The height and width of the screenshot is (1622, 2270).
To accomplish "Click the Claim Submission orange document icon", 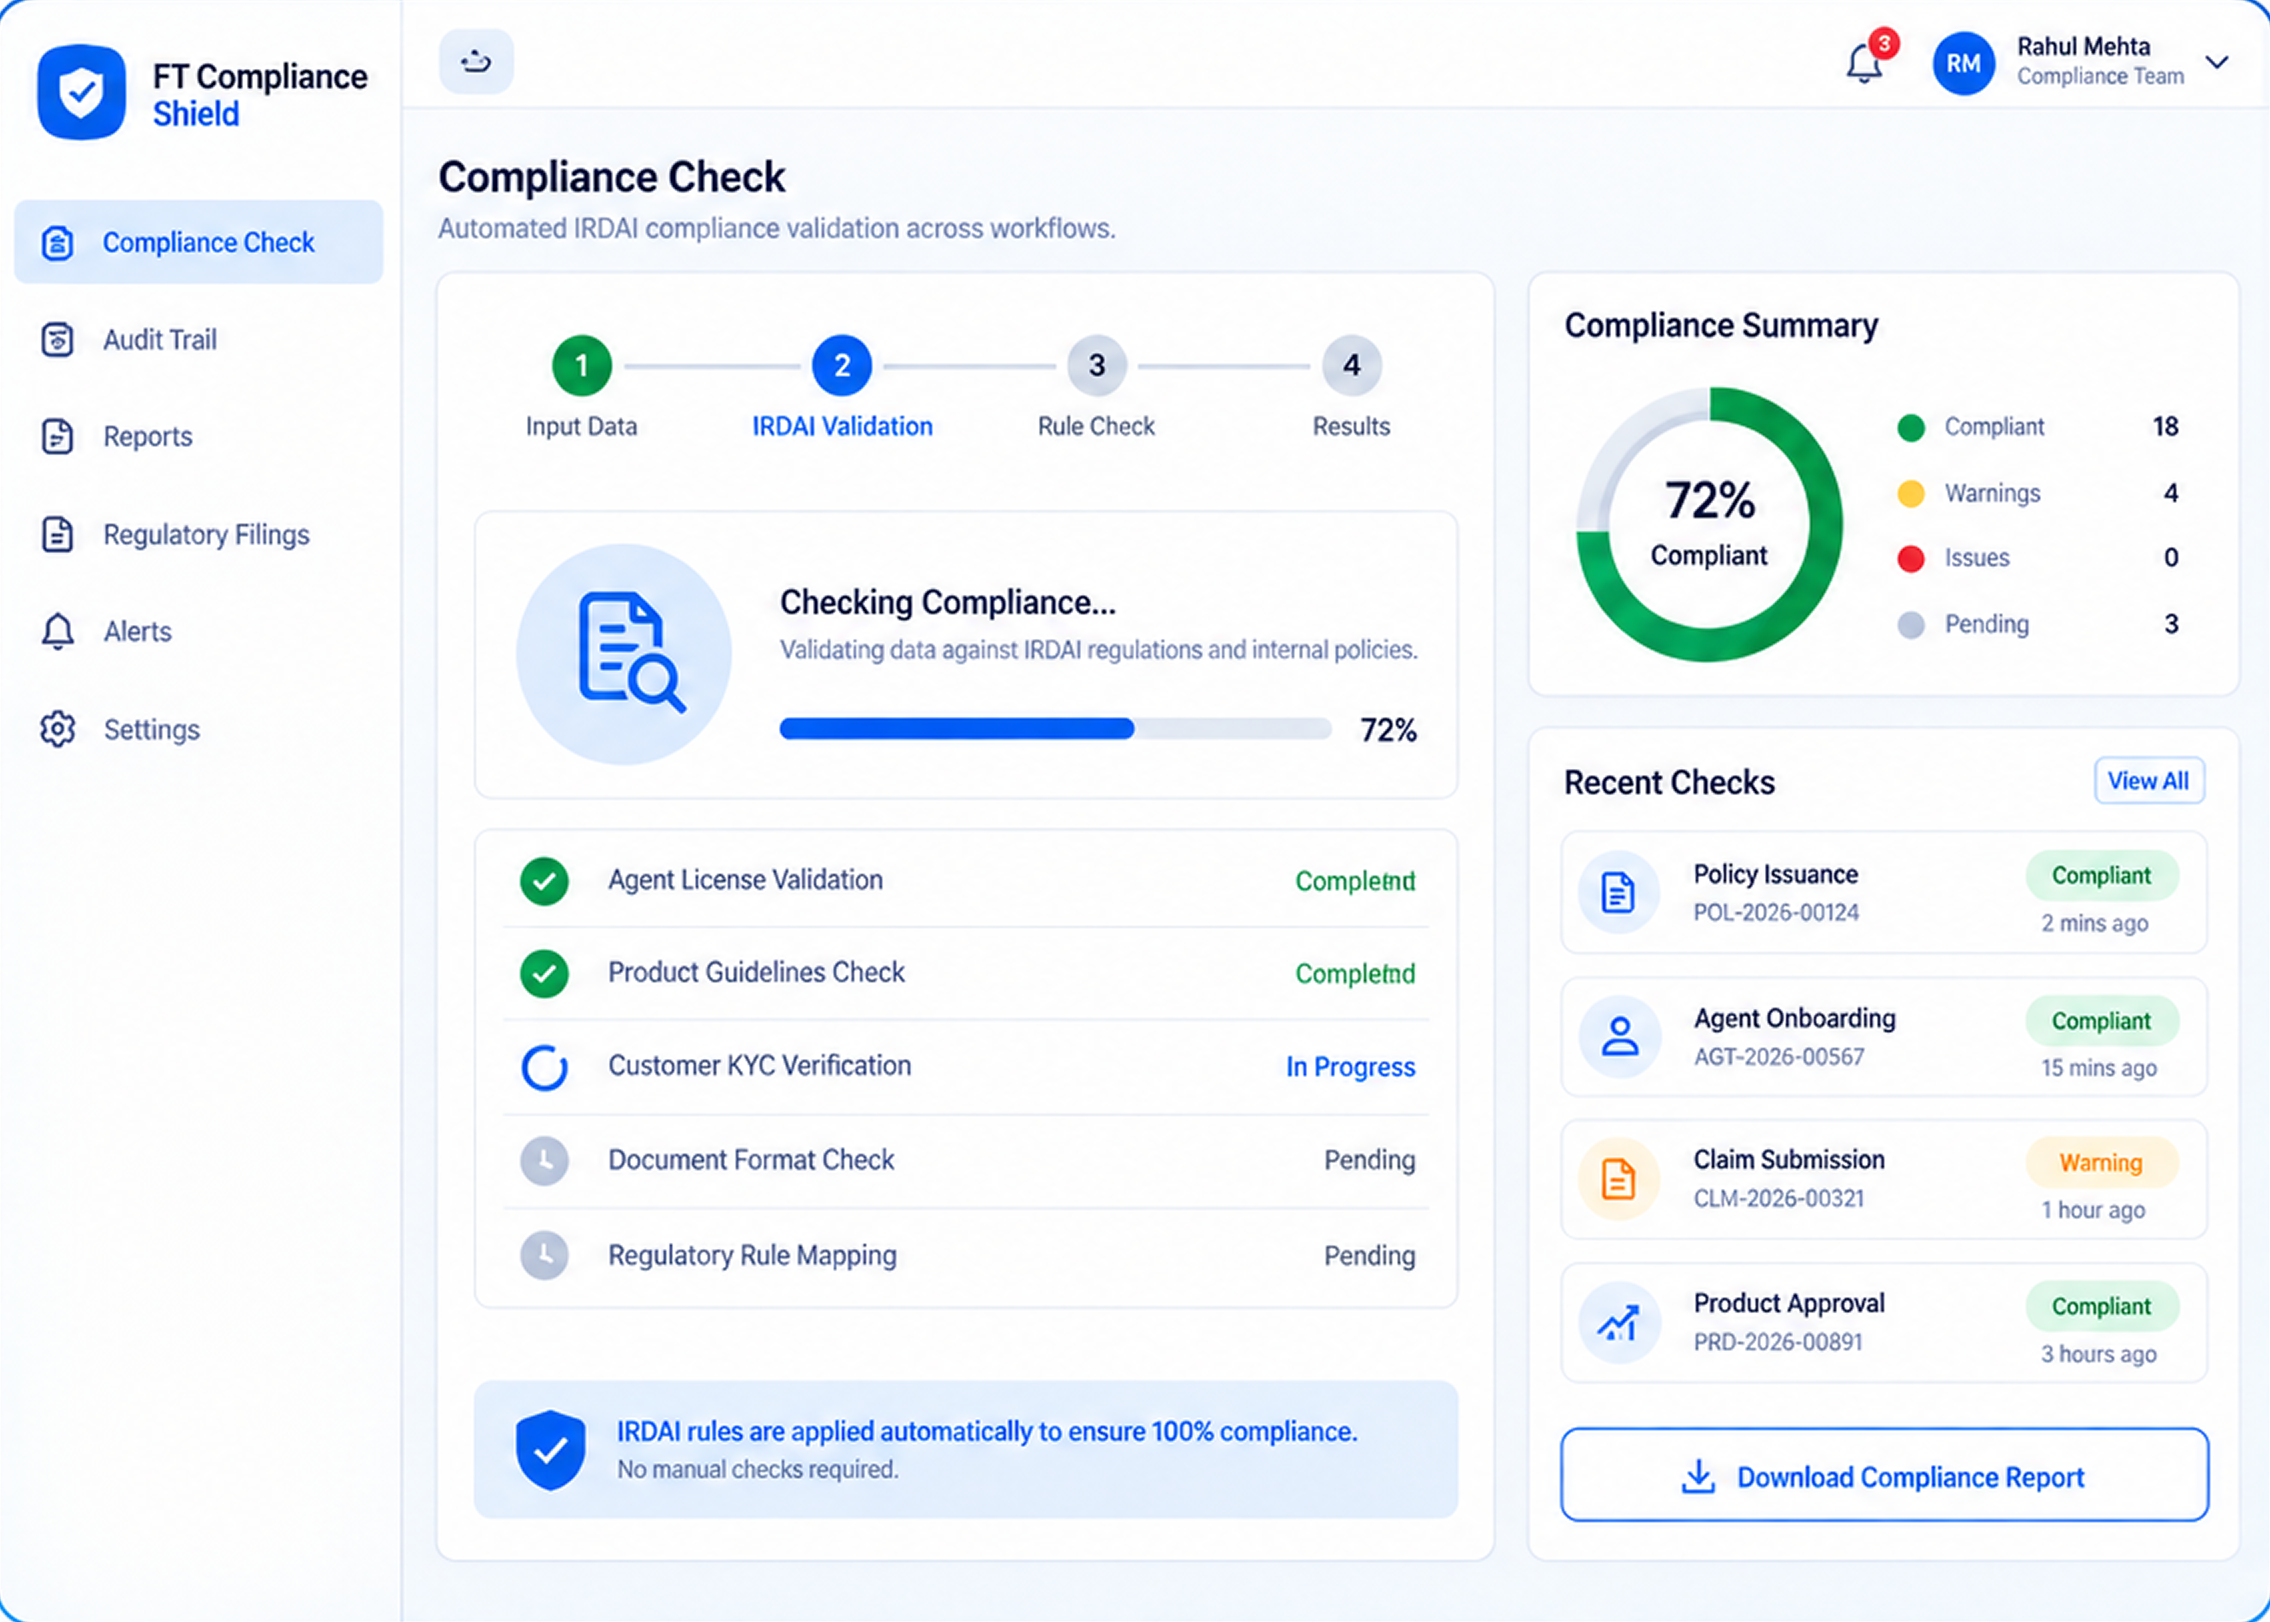I will pos(1619,1179).
